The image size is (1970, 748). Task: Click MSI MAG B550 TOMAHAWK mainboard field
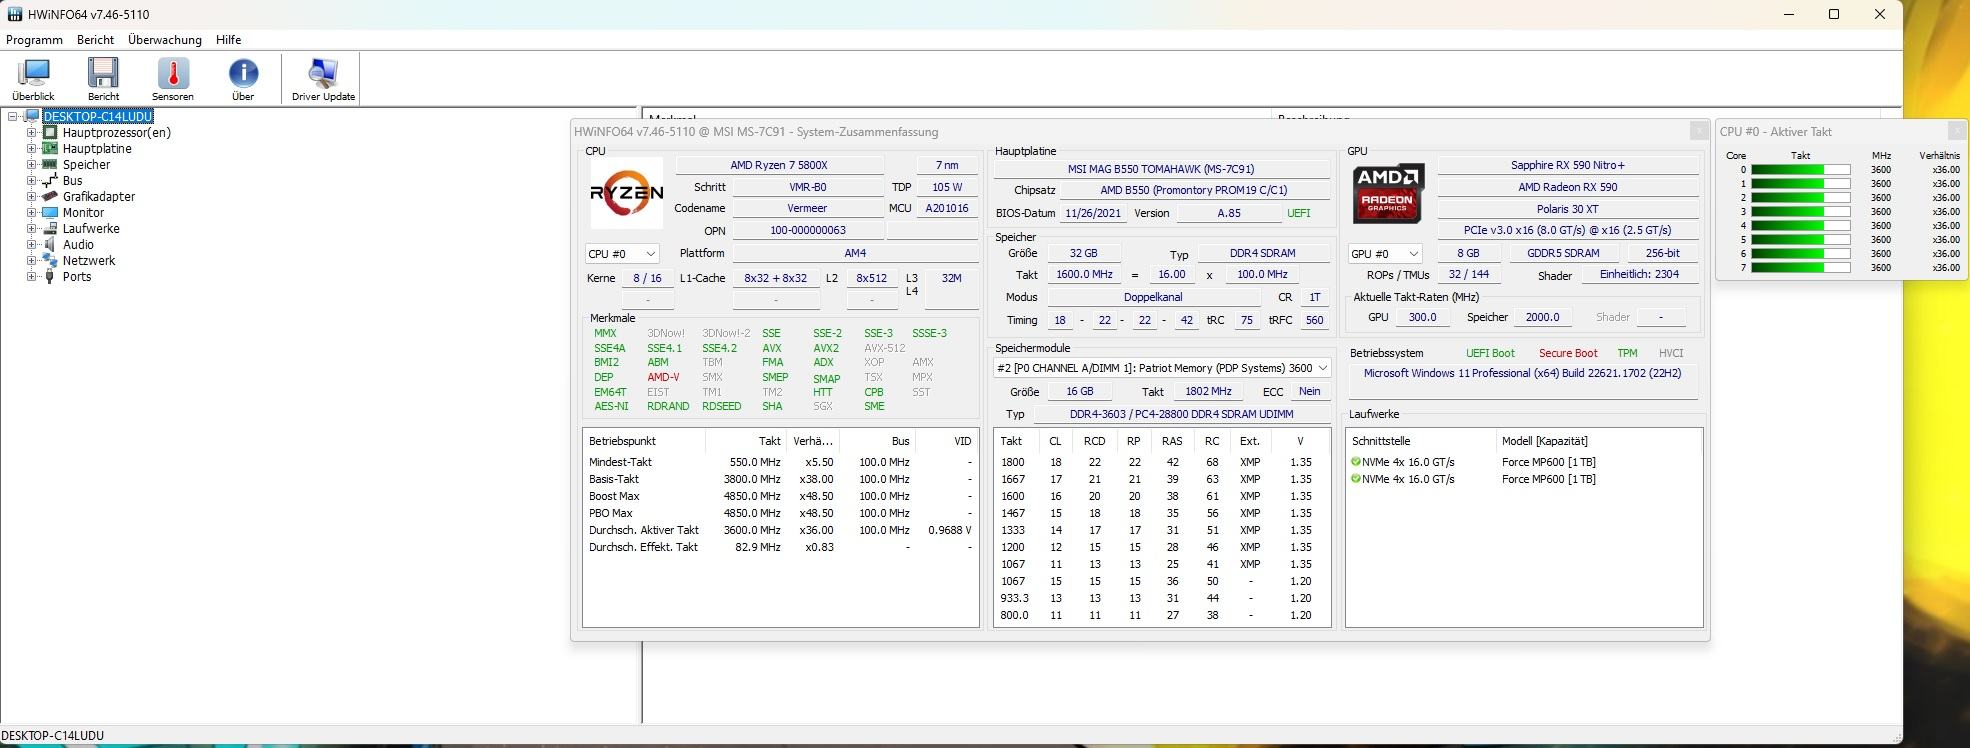[x=1161, y=169]
